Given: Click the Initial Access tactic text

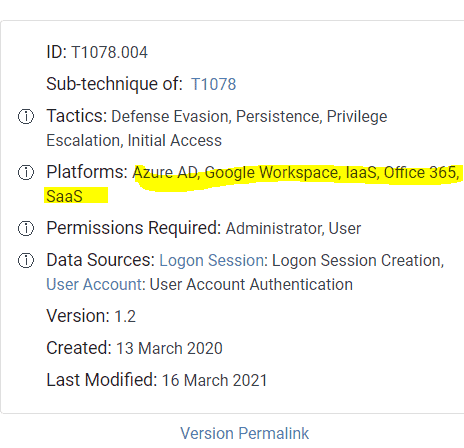Looking at the screenshot, I should pos(175,140).
